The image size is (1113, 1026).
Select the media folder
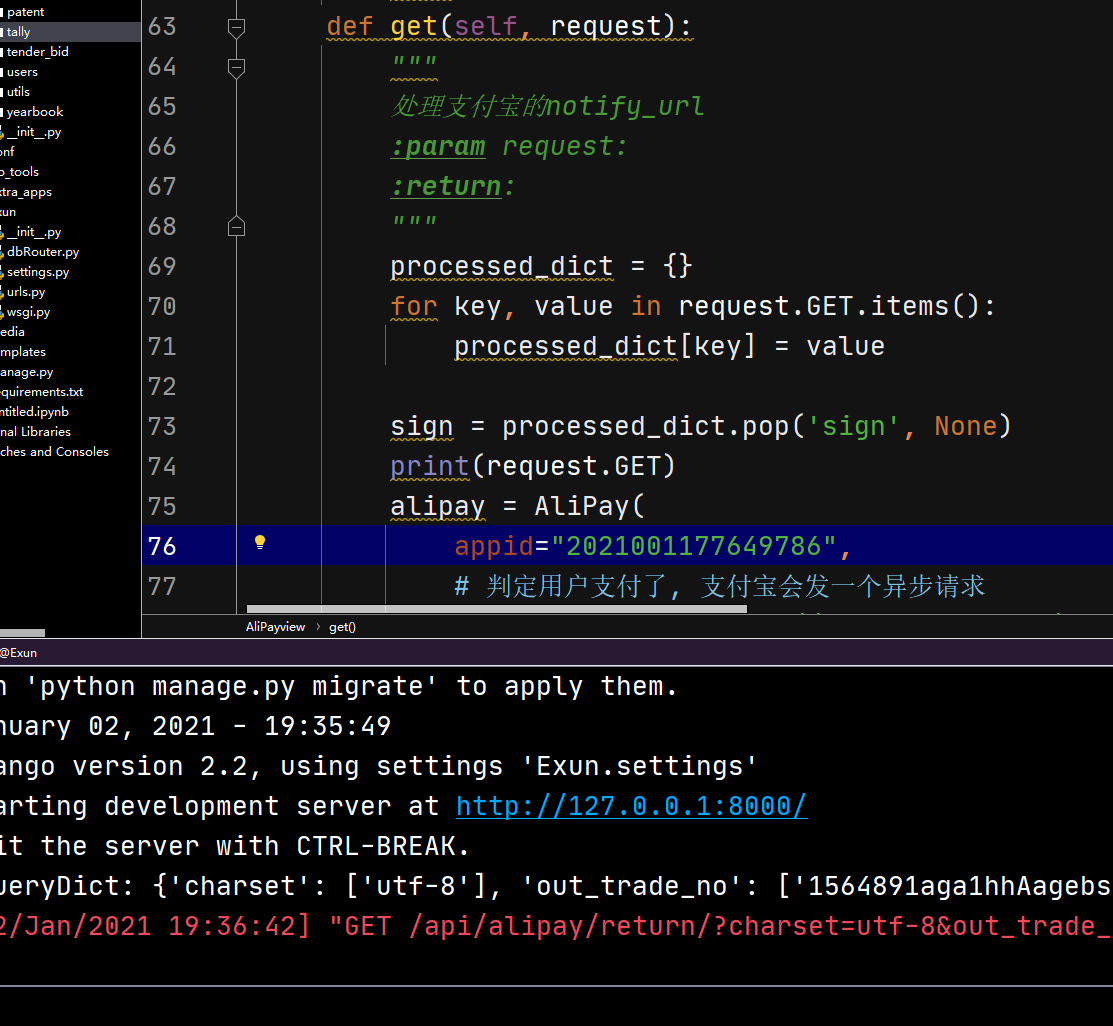coord(13,332)
